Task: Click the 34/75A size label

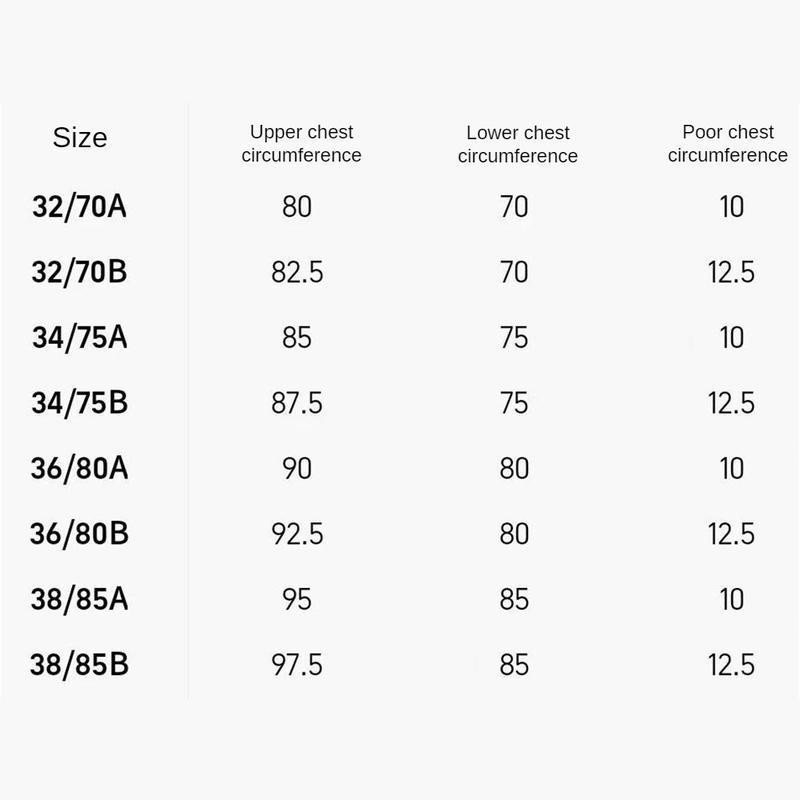Action: click(x=80, y=338)
